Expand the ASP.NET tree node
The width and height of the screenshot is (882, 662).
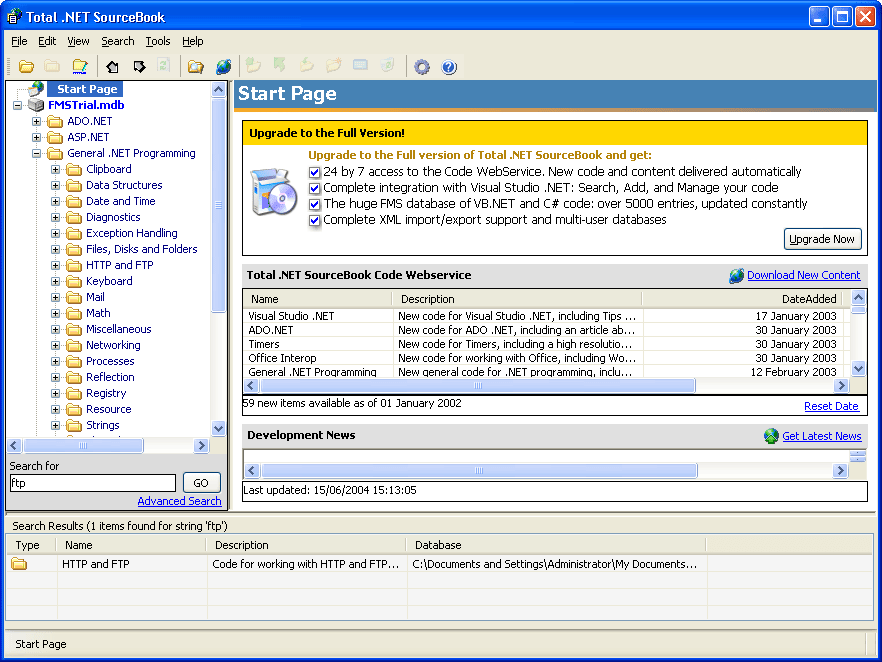37,137
